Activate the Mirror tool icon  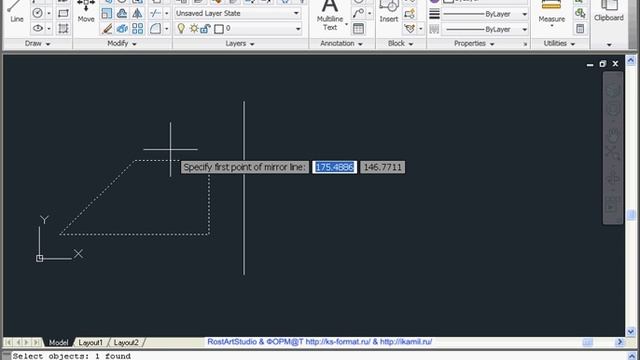coord(137,13)
